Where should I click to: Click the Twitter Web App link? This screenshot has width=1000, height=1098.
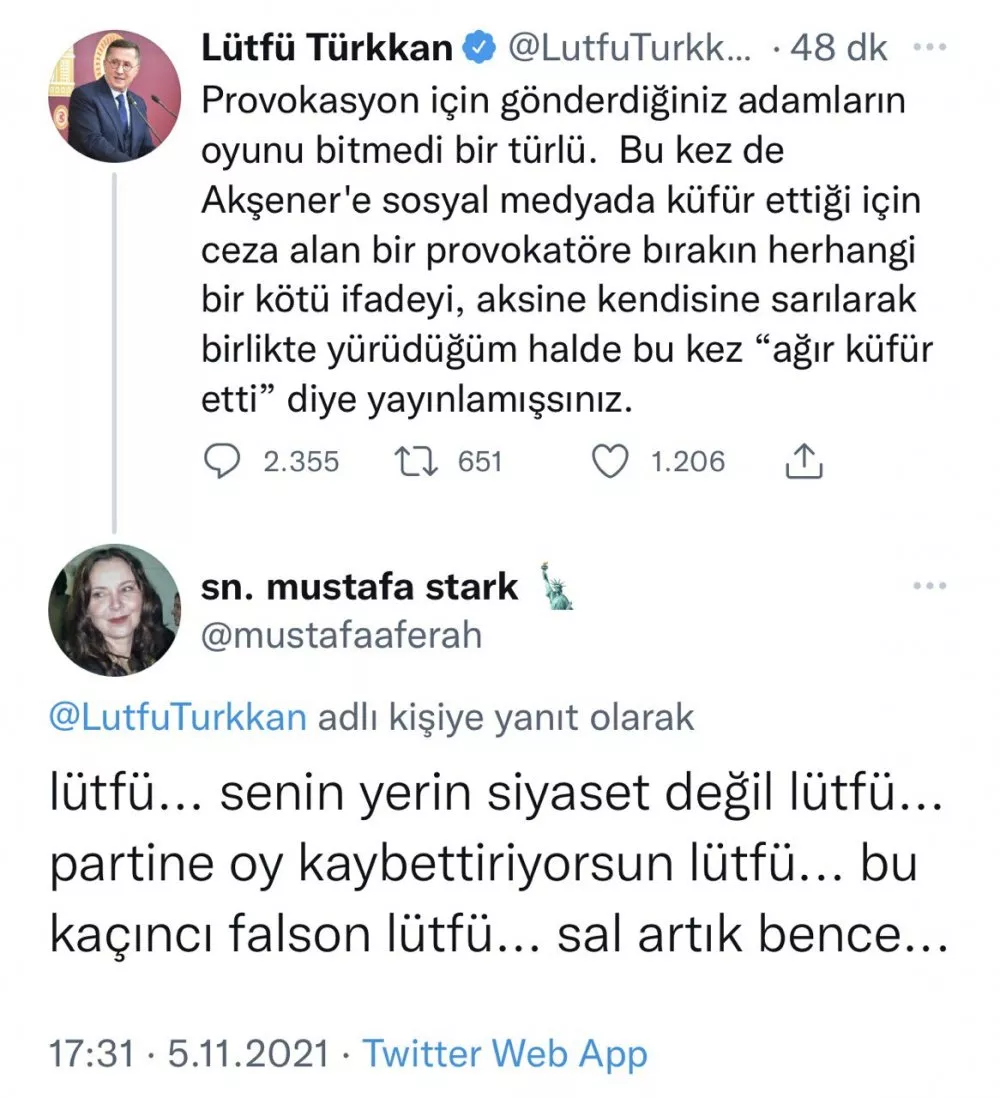point(504,1053)
